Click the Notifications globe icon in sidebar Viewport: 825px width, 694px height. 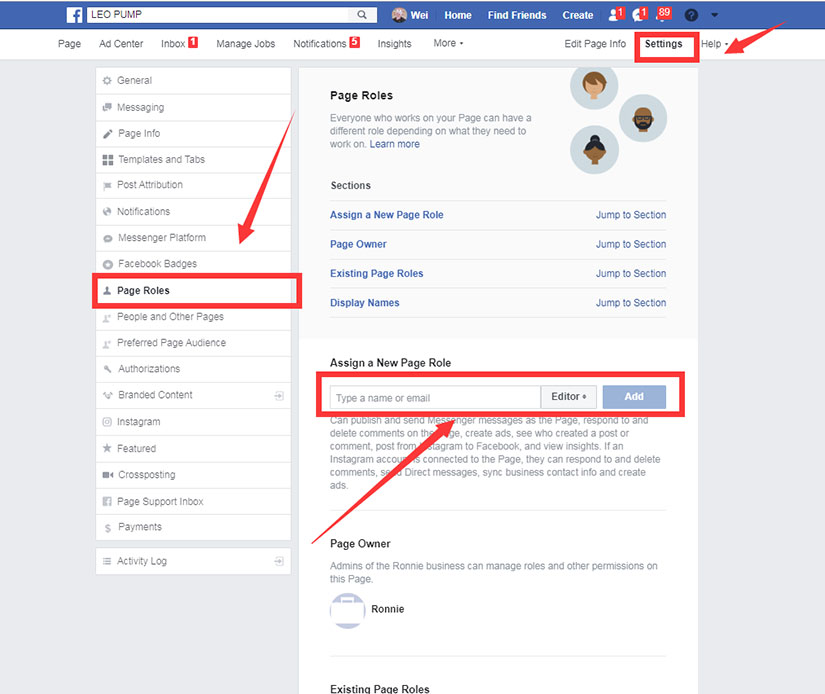coord(107,212)
